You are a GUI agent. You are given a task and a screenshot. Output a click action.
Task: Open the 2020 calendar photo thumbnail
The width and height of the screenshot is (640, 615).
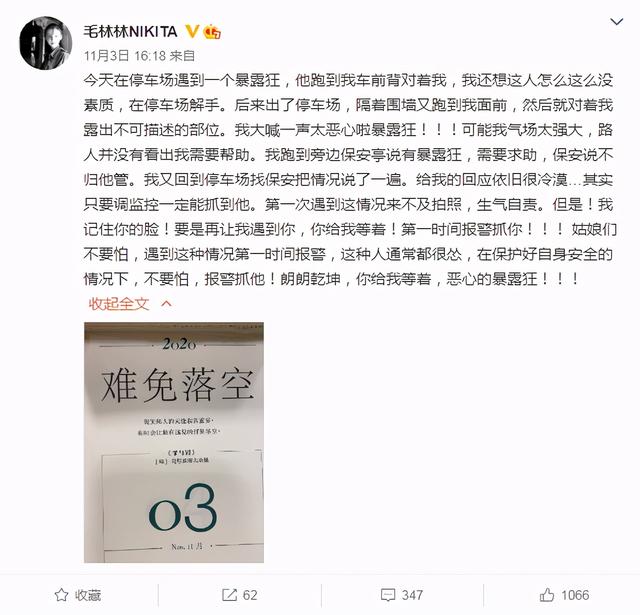pos(174,442)
